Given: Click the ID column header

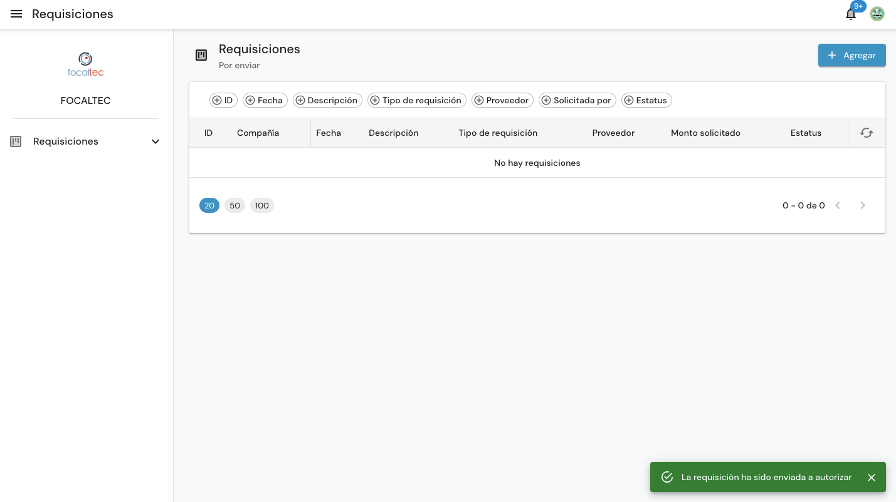Looking at the screenshot, I should (209, 133).
